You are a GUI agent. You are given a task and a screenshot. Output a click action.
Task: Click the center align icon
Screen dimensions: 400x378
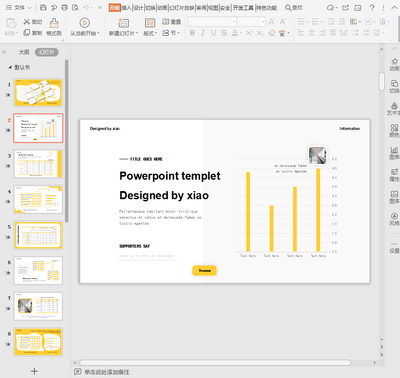[x=312, y=33]
